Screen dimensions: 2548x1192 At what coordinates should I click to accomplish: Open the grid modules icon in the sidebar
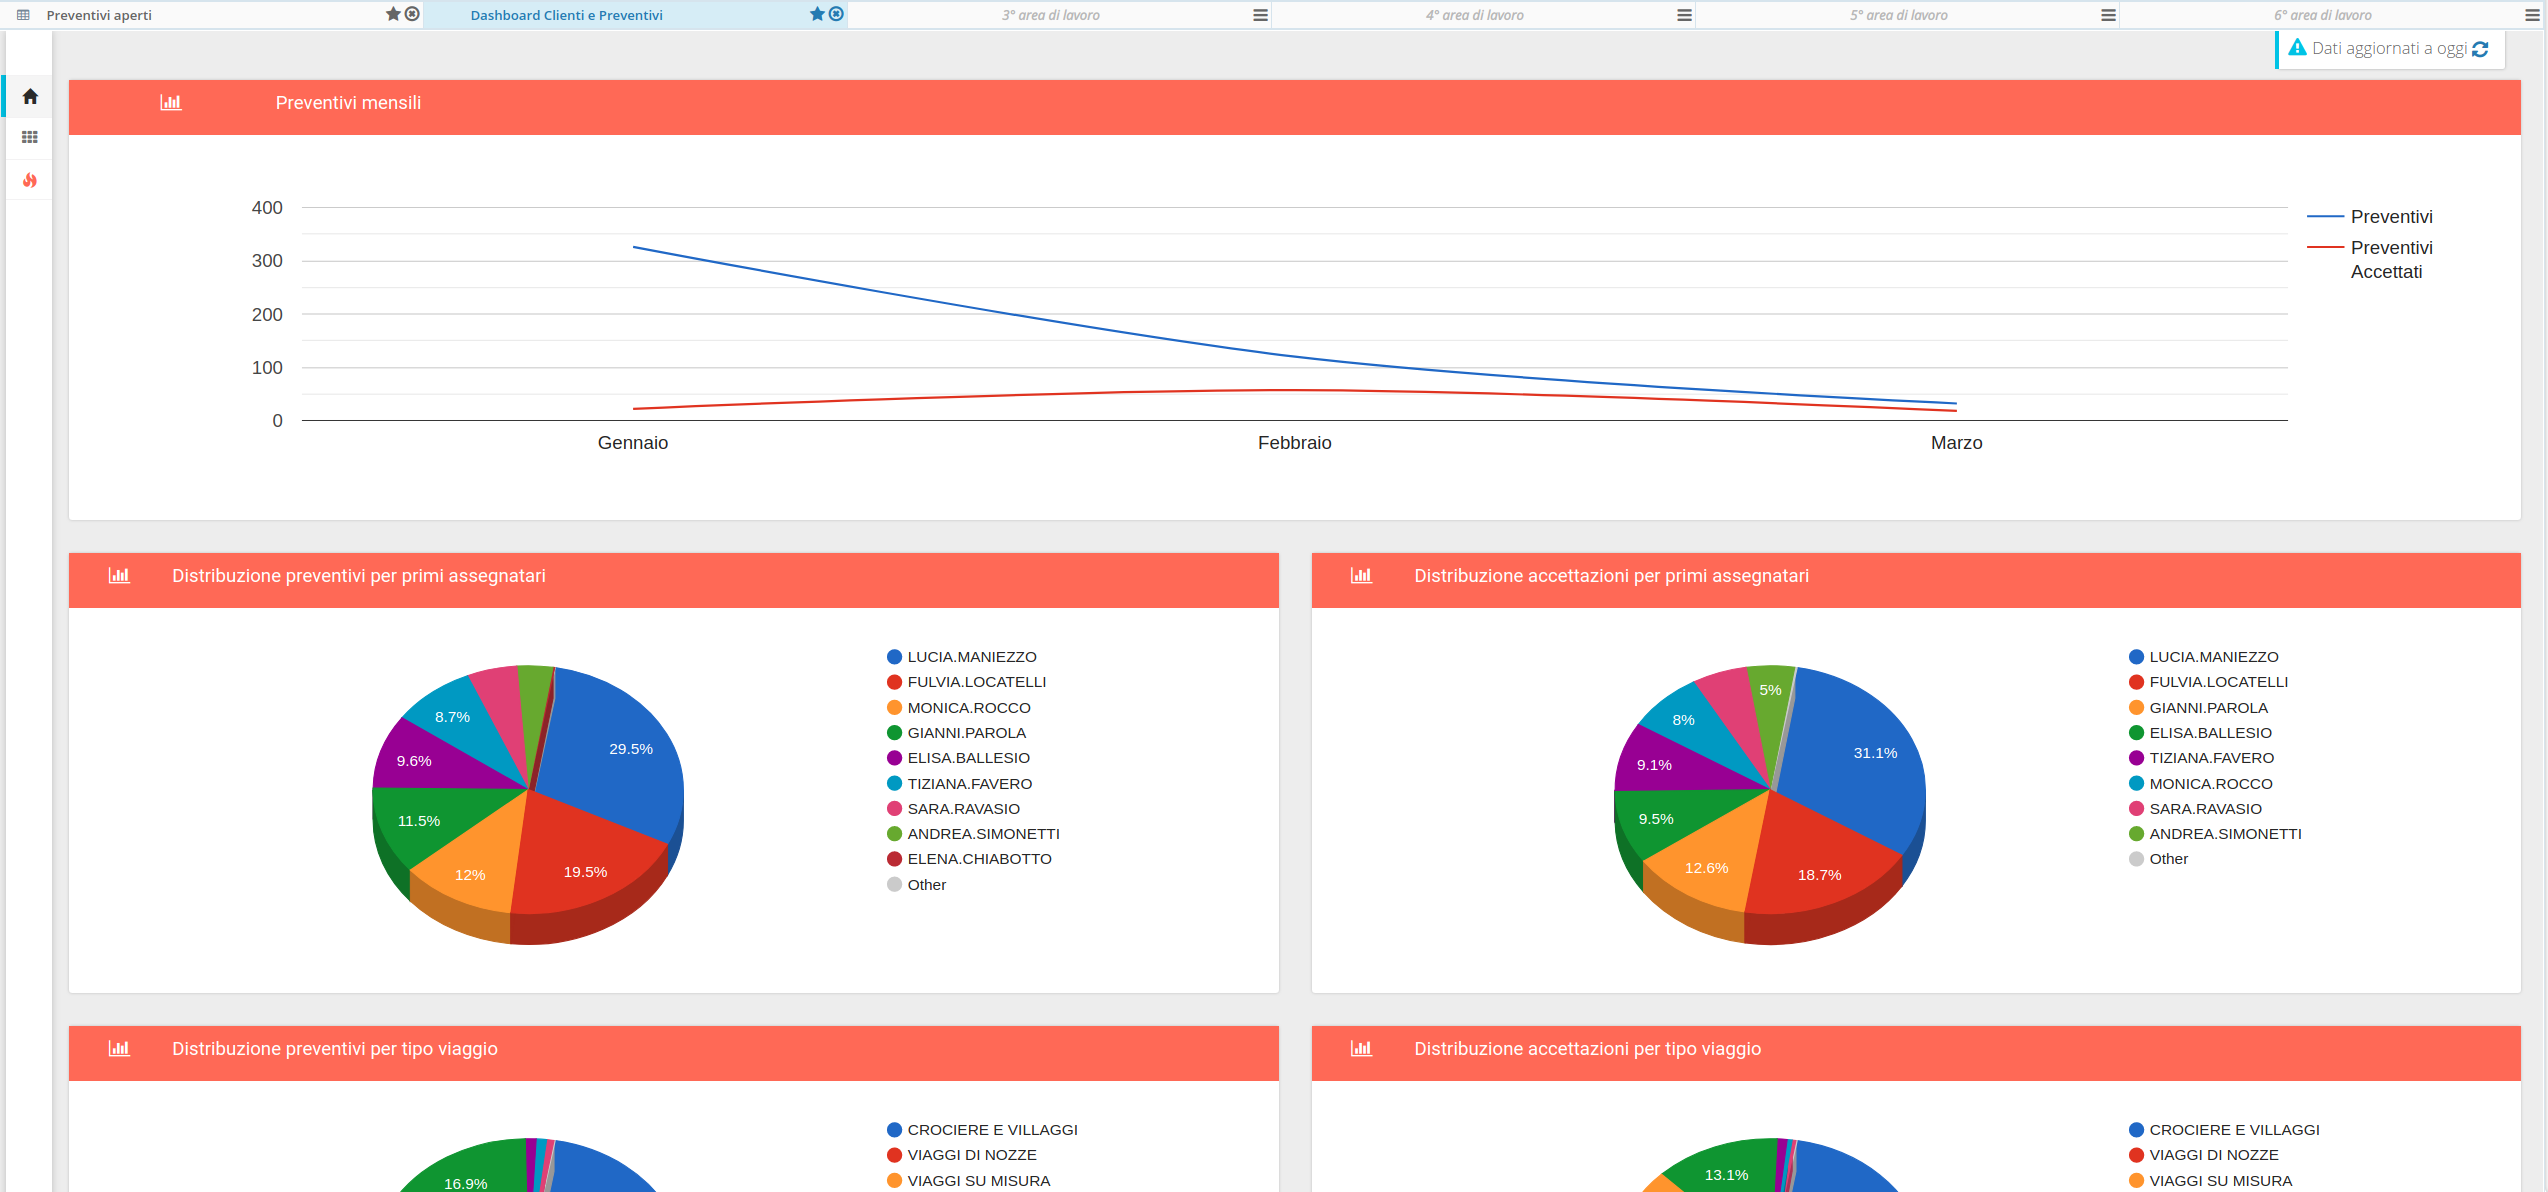point(30,138)
